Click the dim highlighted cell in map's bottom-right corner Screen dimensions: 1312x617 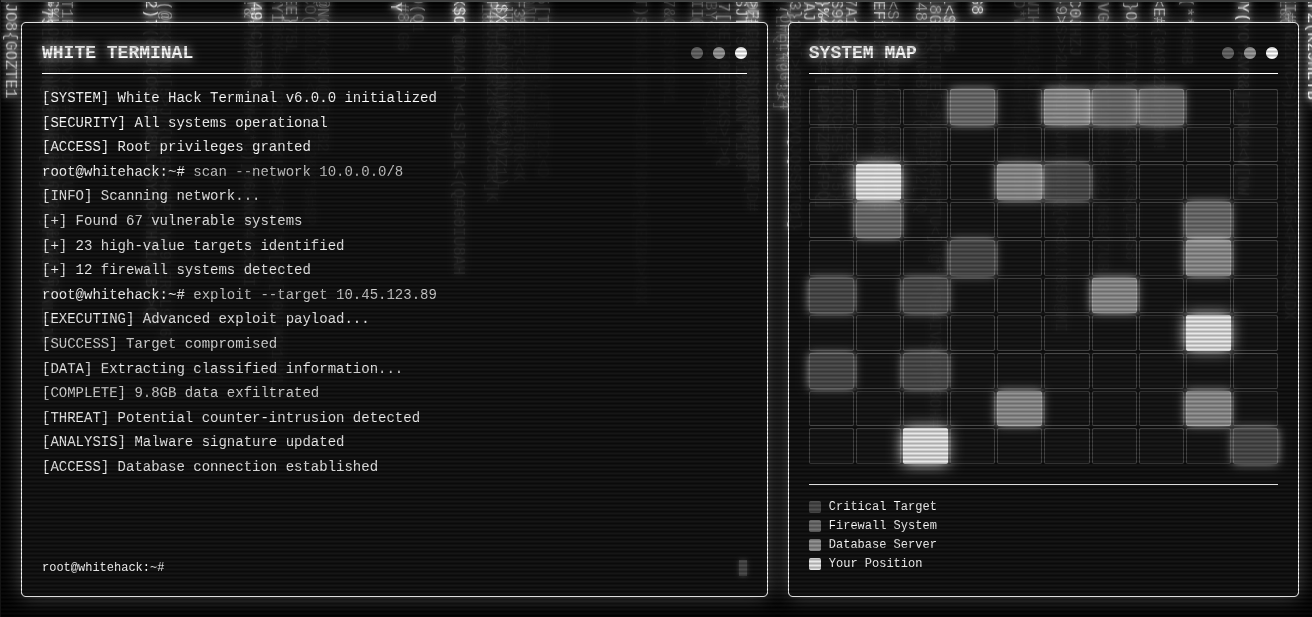[1255, 446]
